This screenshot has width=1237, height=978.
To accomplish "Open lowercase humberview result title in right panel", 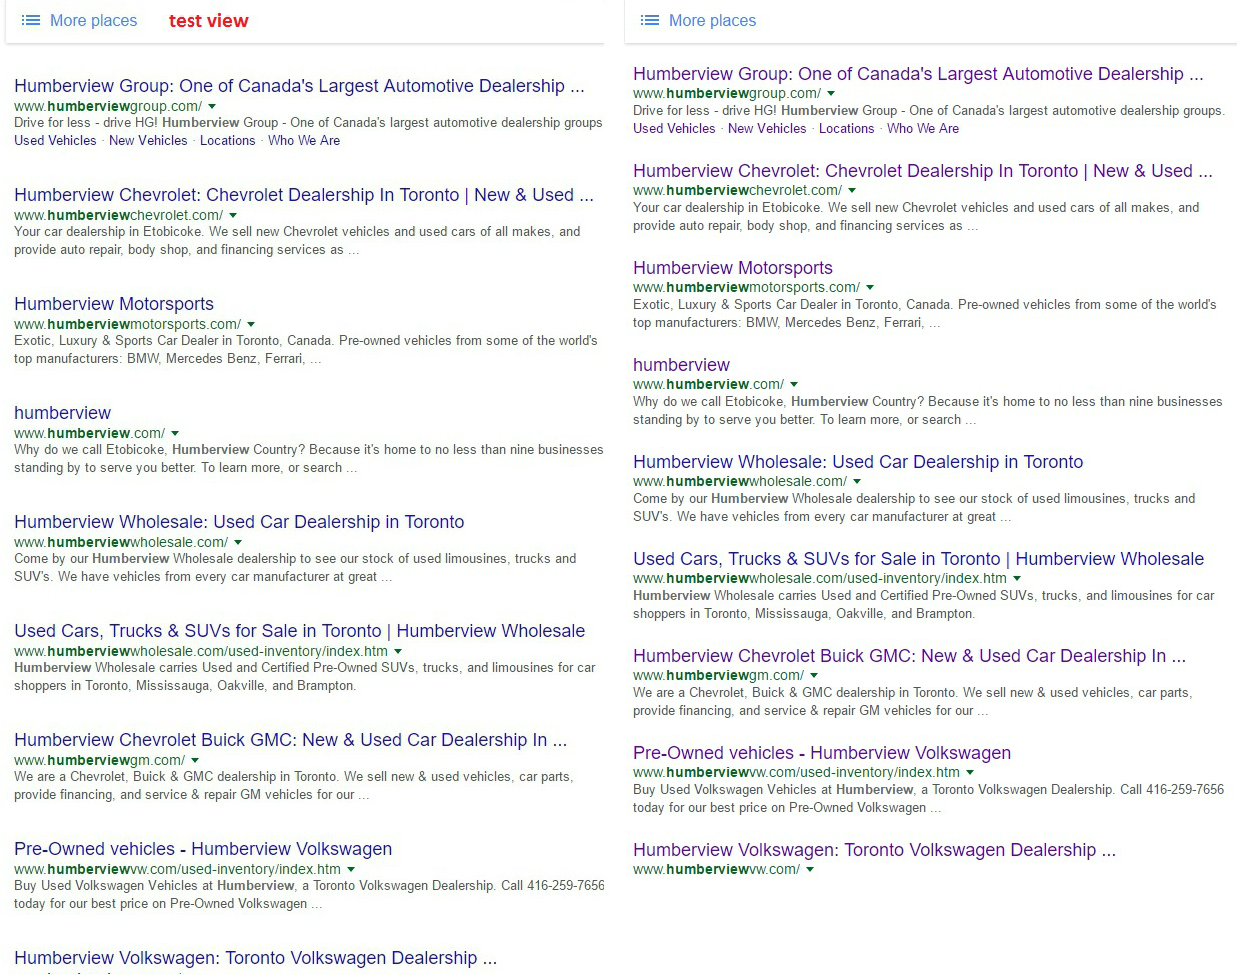I will pos(681,365).
